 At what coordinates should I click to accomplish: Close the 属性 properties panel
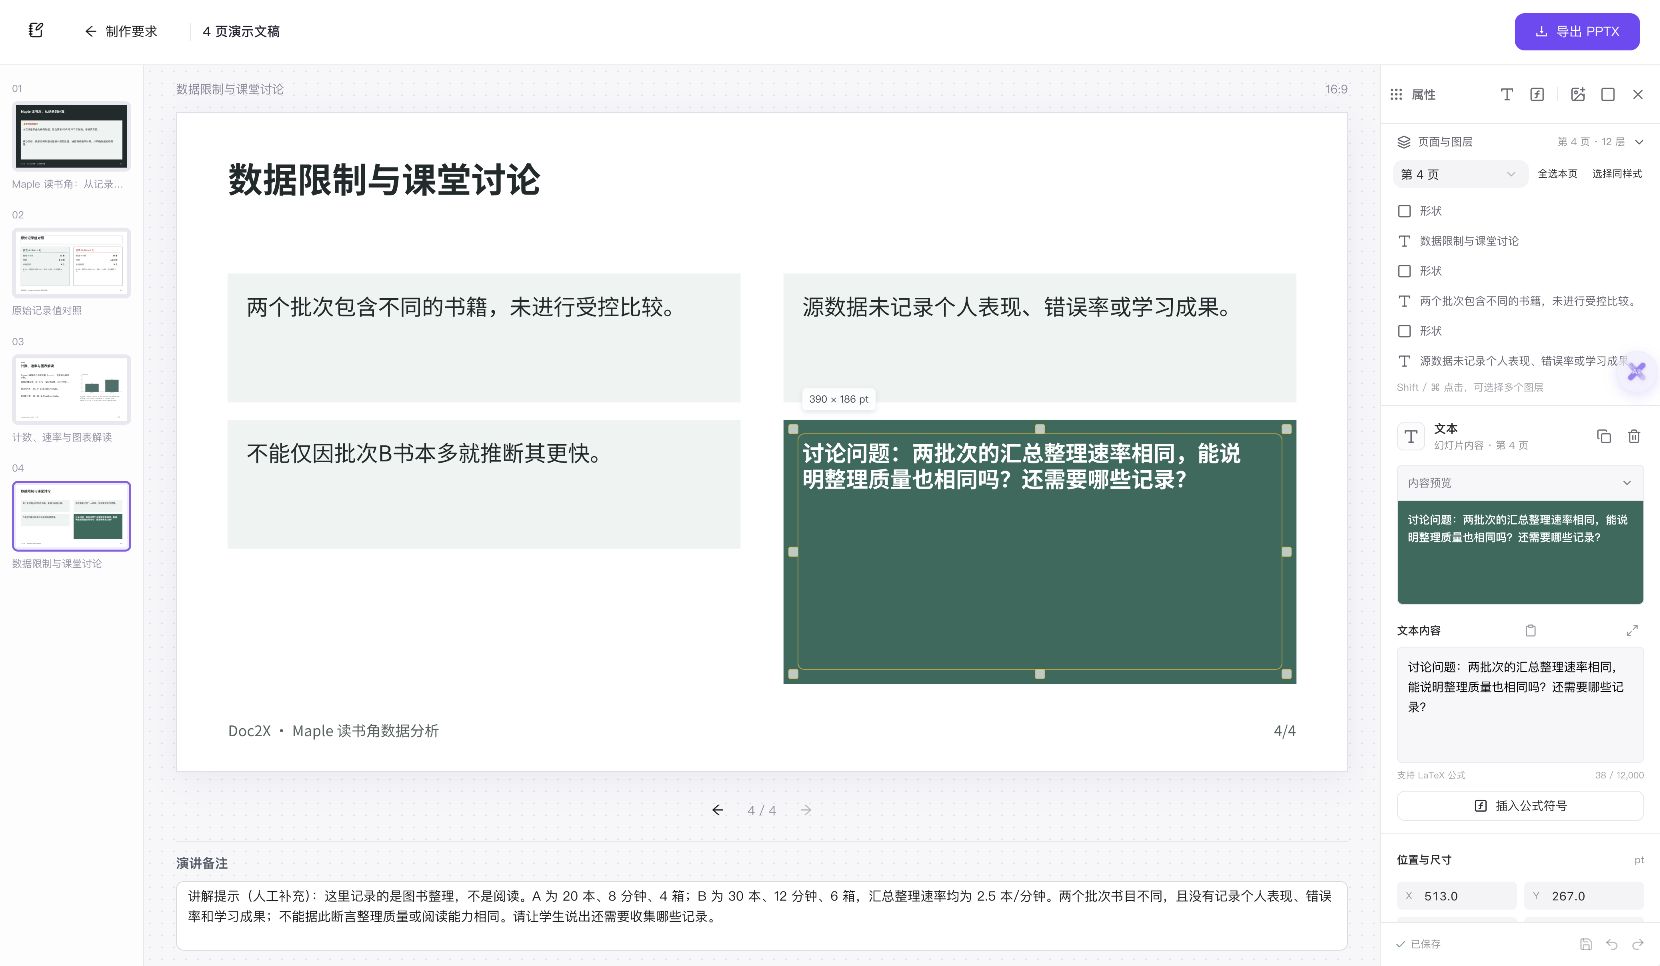pos(1638,94)
